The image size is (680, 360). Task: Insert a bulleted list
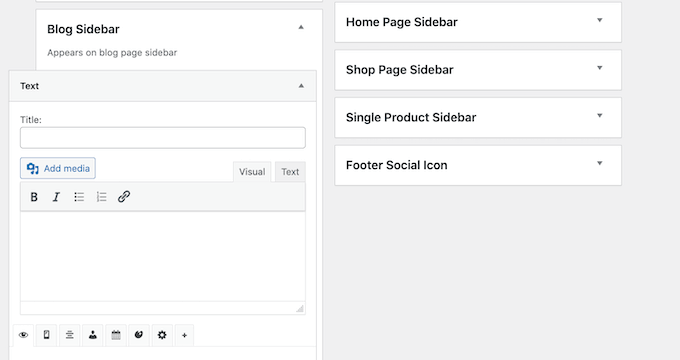click(x=79, y=197)
